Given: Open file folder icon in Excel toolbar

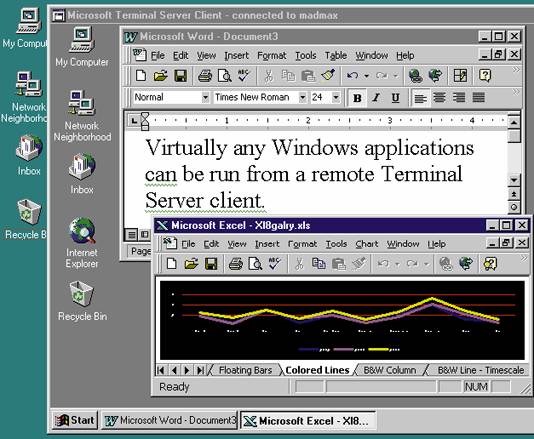Looking at the screenshot, I should pos(191,264).
